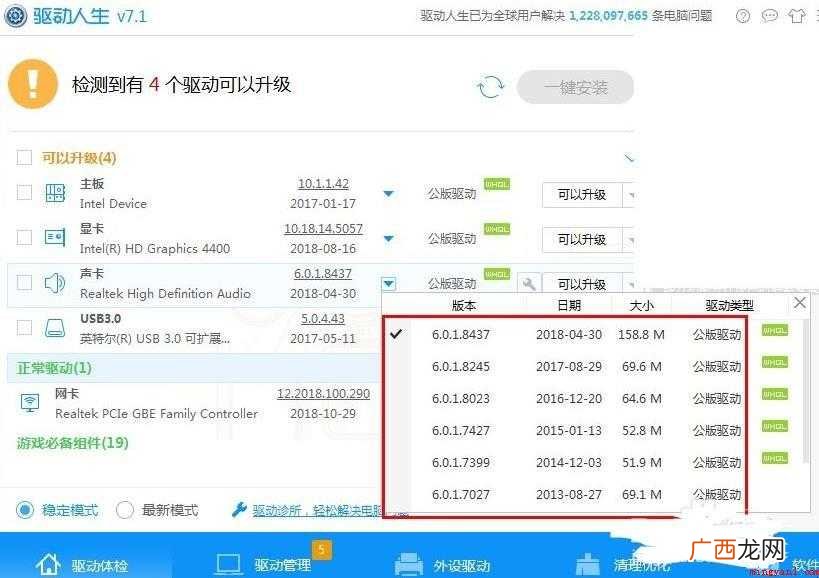
Task: Click the printer icon of 外设驱动
Action: tap(408, 564)
